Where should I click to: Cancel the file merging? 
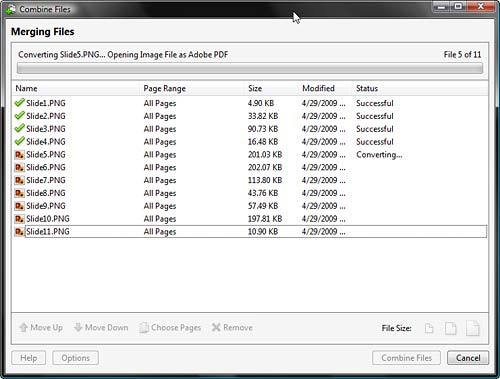[468, 358]
